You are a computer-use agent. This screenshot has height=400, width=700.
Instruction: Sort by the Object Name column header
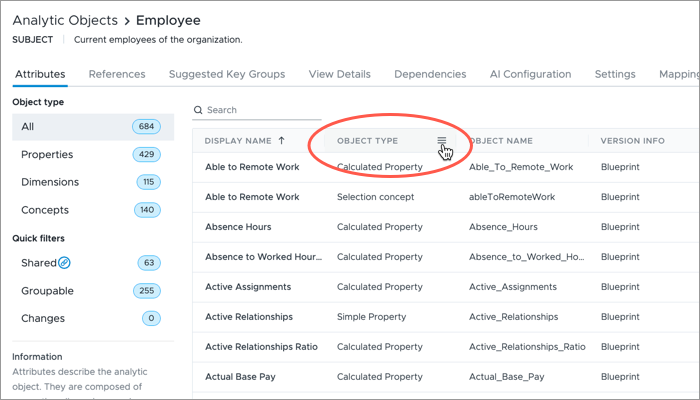pos(501,141)
